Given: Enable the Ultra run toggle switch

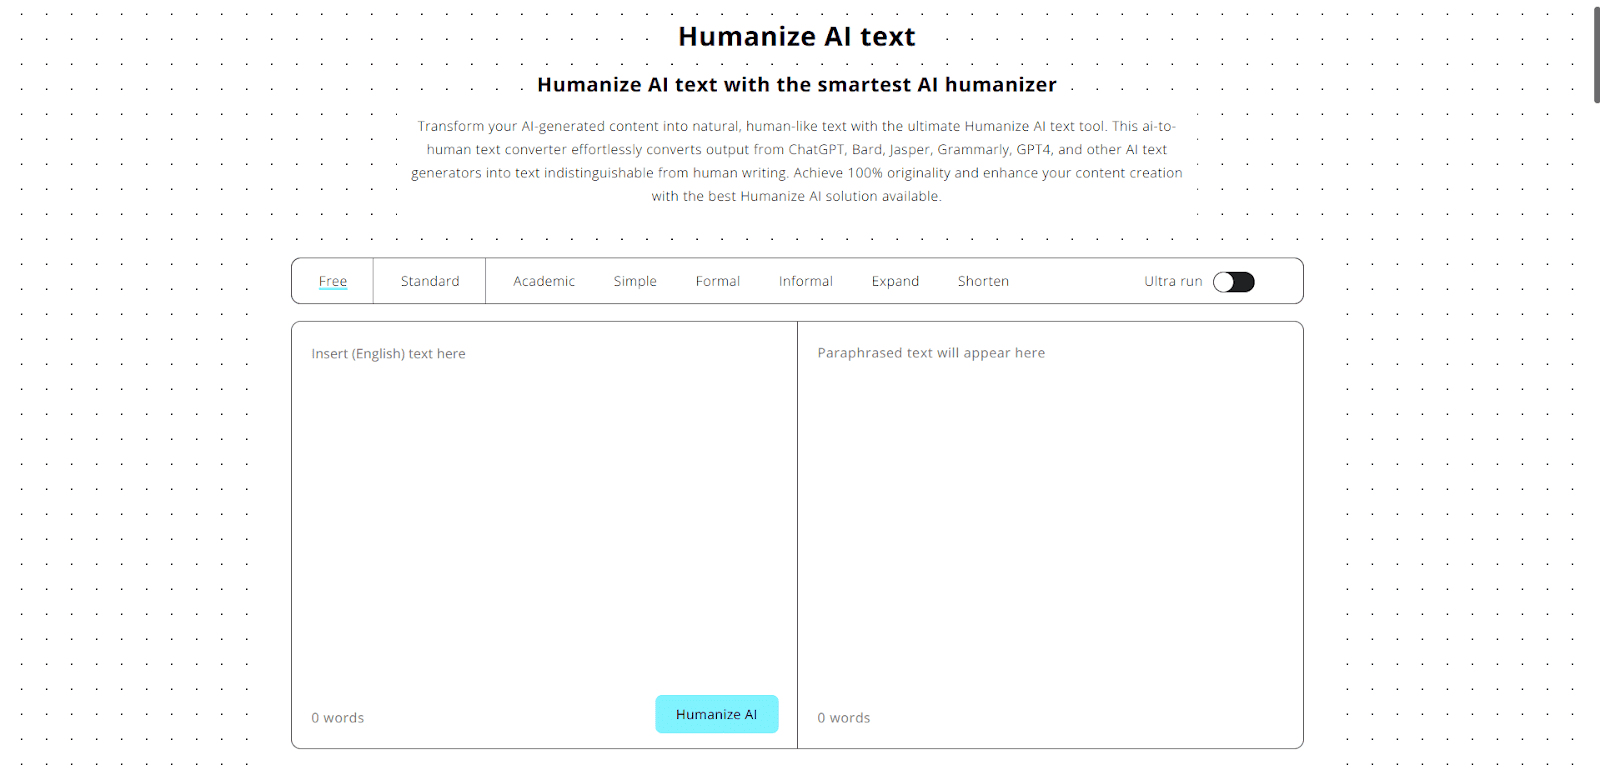Looking at the screenshot, I should (1234, 282).
